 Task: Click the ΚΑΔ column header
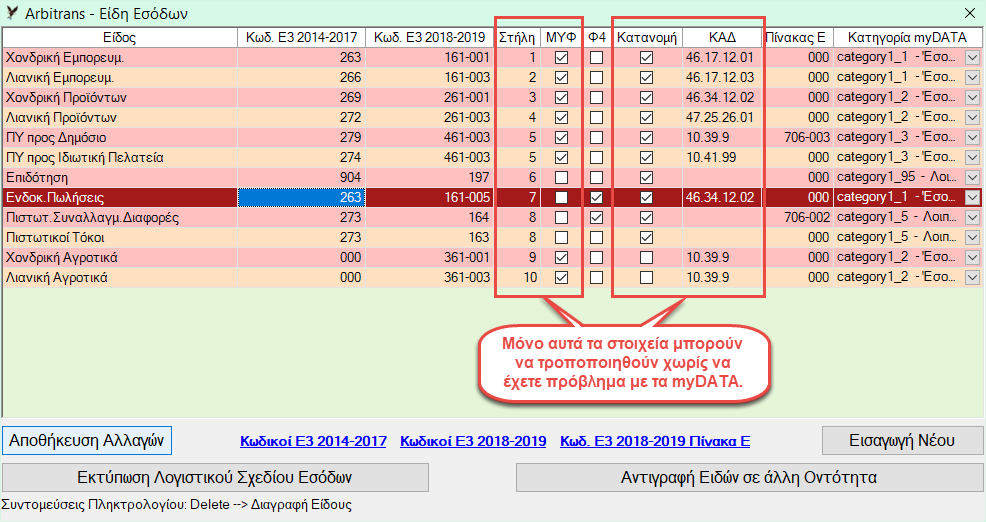722,37
